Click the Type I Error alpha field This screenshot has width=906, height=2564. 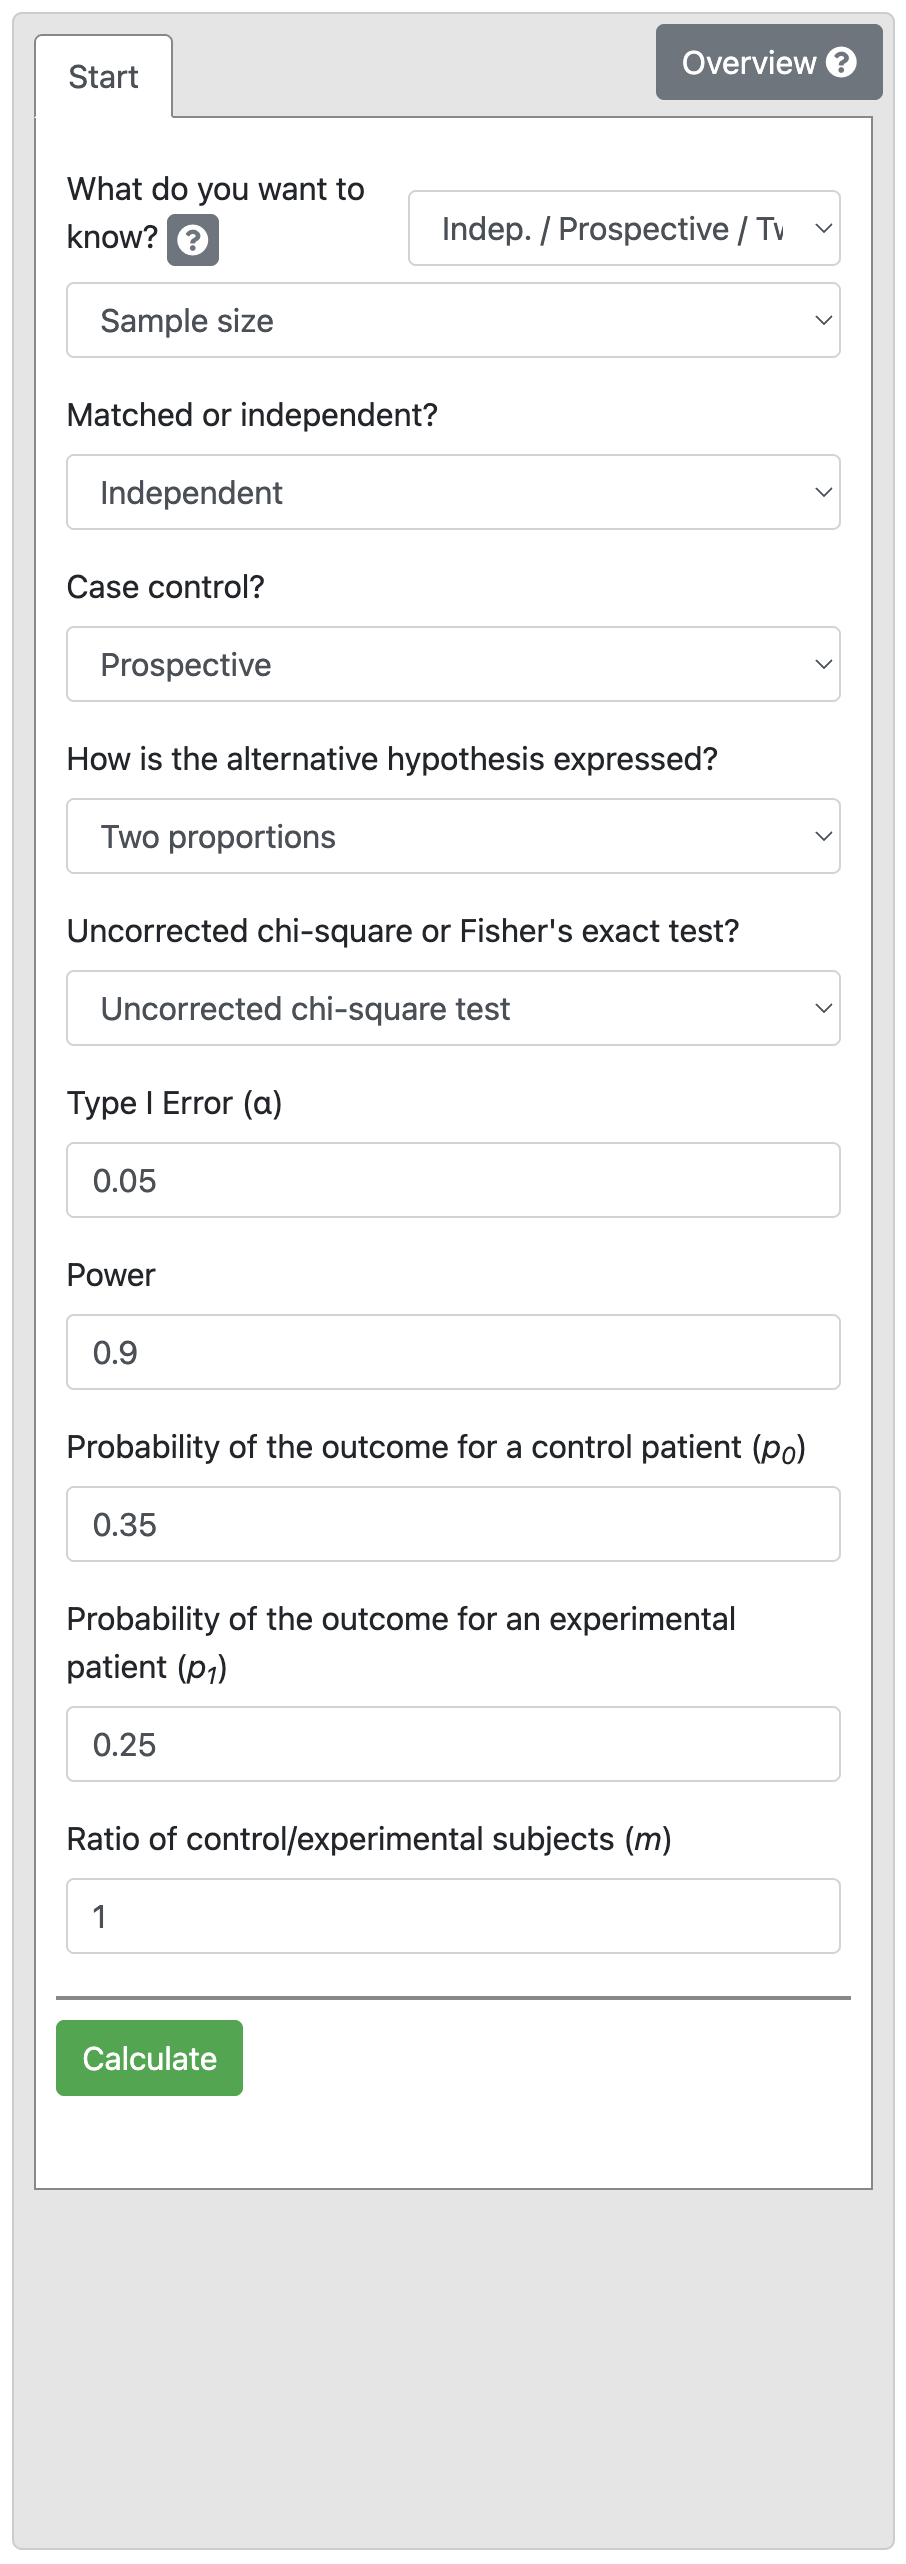(452, 1181)
